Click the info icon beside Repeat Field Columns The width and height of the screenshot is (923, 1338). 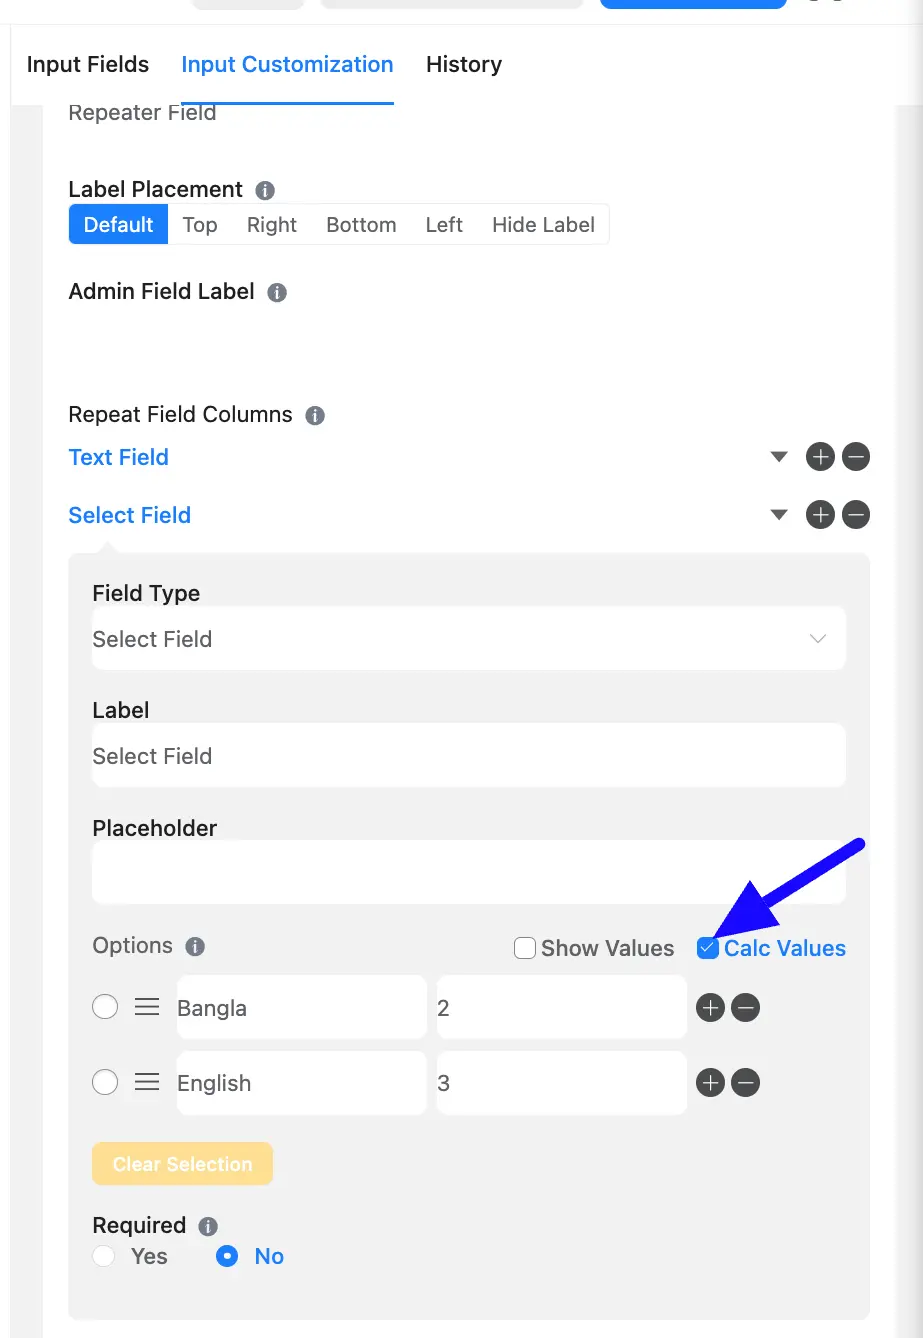pyautogui.click(x=315, y=416)
